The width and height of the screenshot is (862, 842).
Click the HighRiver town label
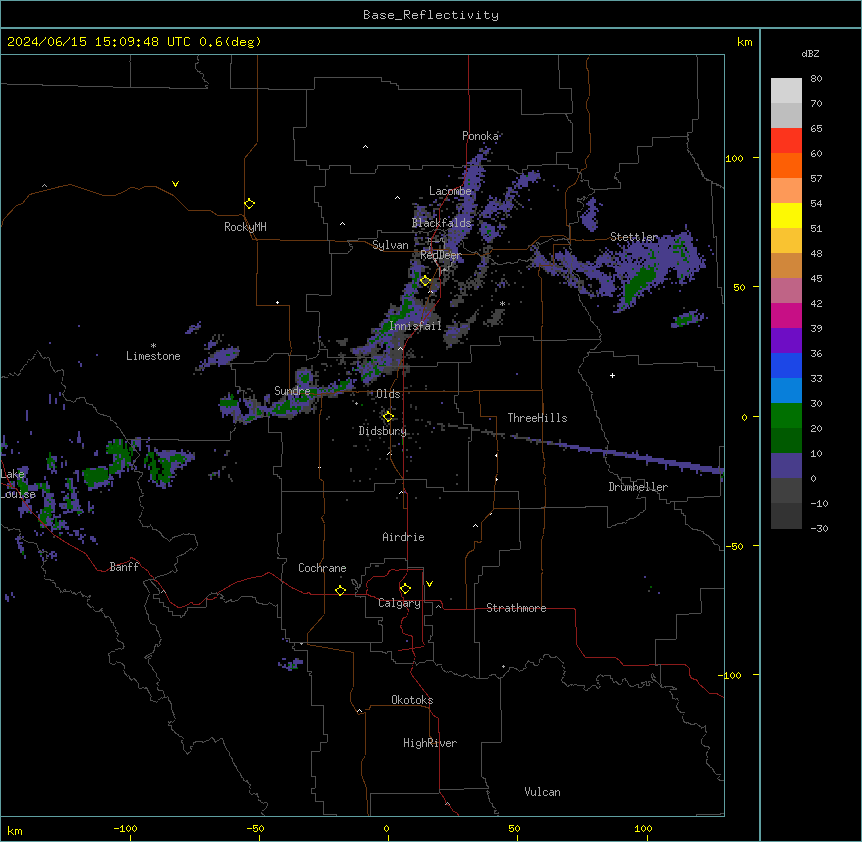430,743
